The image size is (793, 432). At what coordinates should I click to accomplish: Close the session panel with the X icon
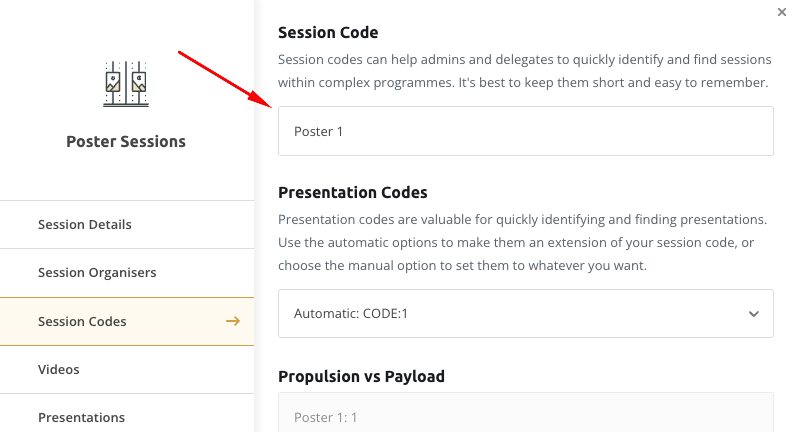tap(781, 12)
